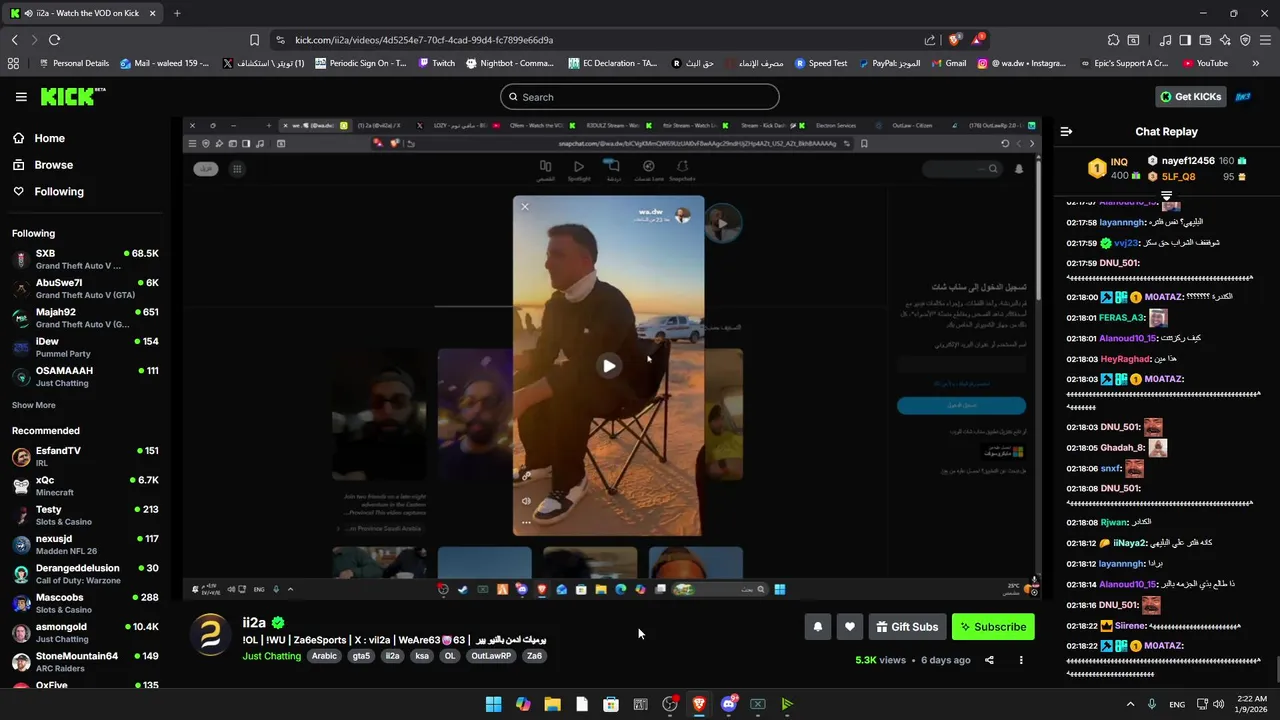Open iDew channel in Following list
The width and height of the screenshot is (1280, 720).
tap(85, 347)
